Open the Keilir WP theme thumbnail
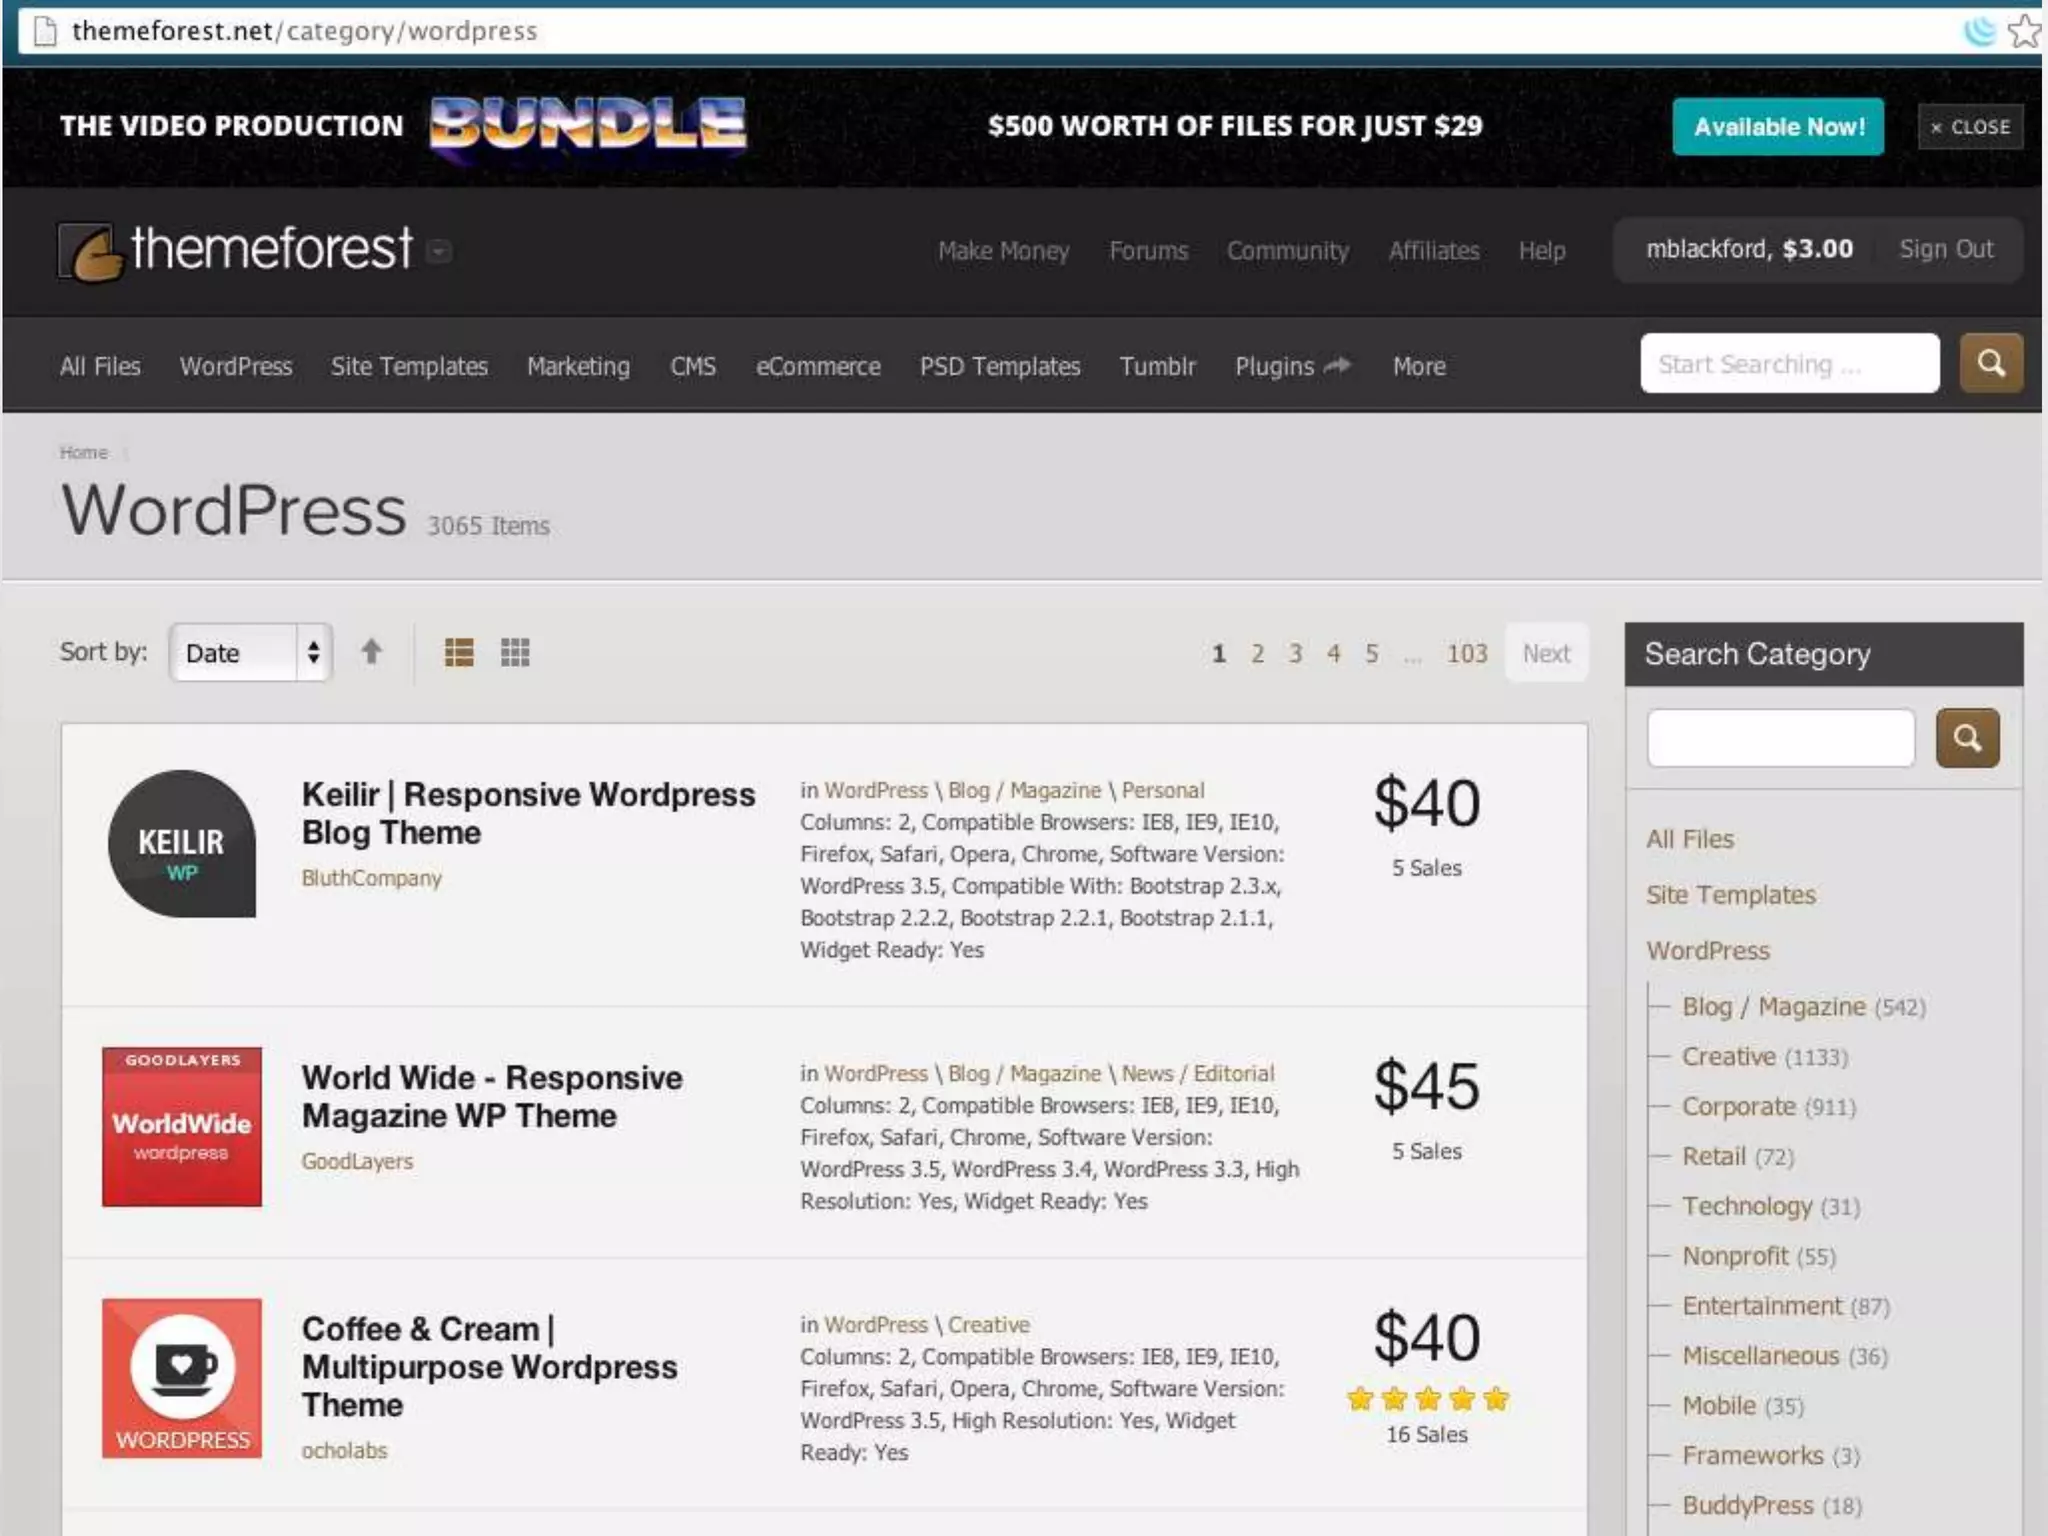The width and height of the screenshot is (2048, 1536). tap(182, 843)
